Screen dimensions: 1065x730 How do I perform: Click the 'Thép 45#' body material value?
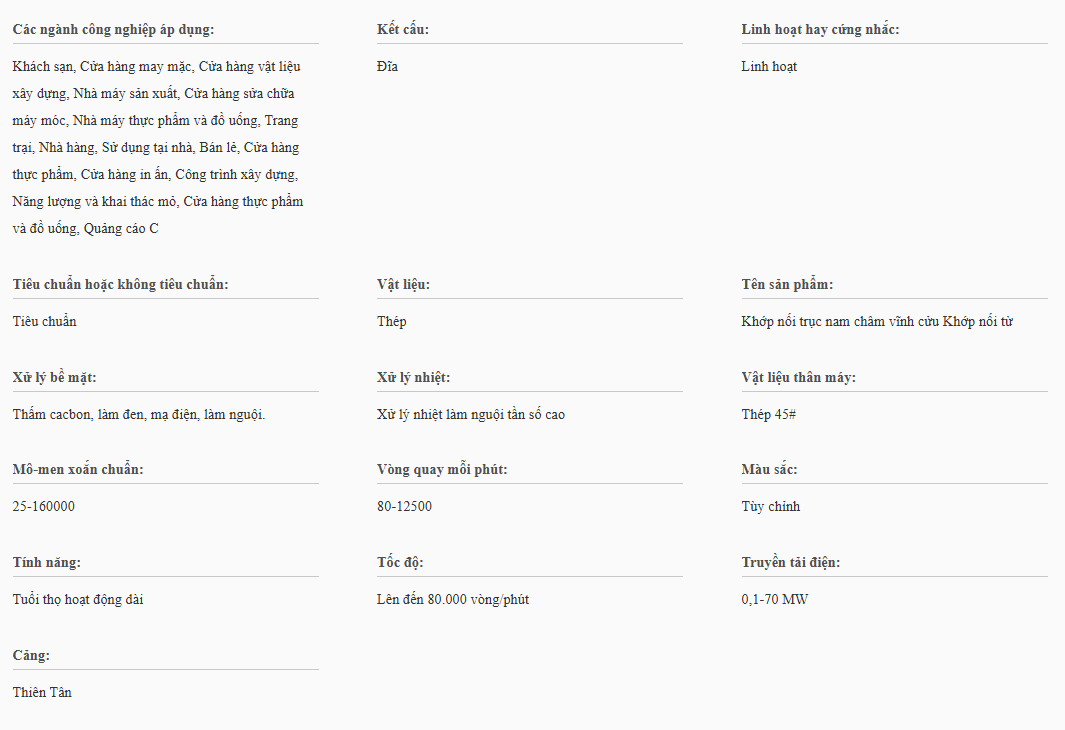(768, 414)
